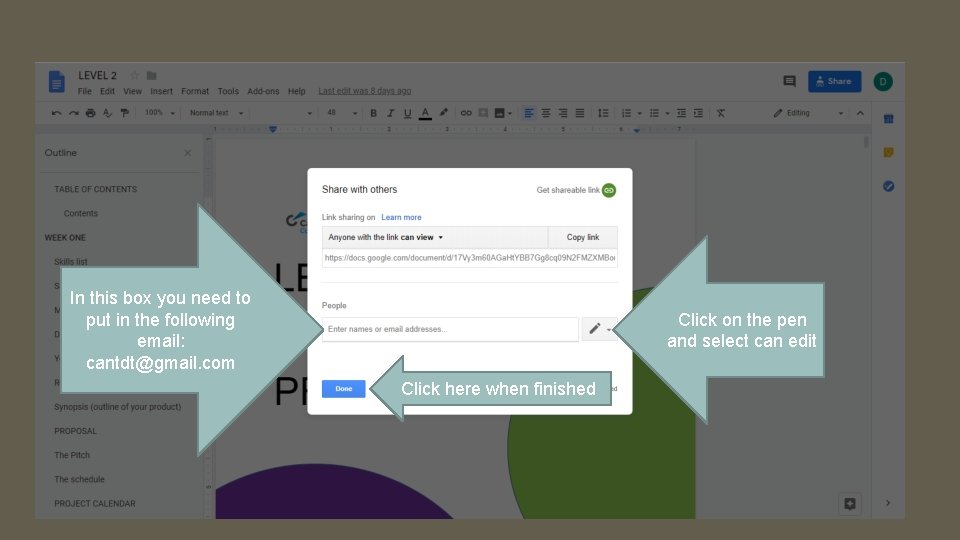This screenshot has width=960, height=540.
Task: Click the Get shareable link icon
Action: [x=609, y=190]
